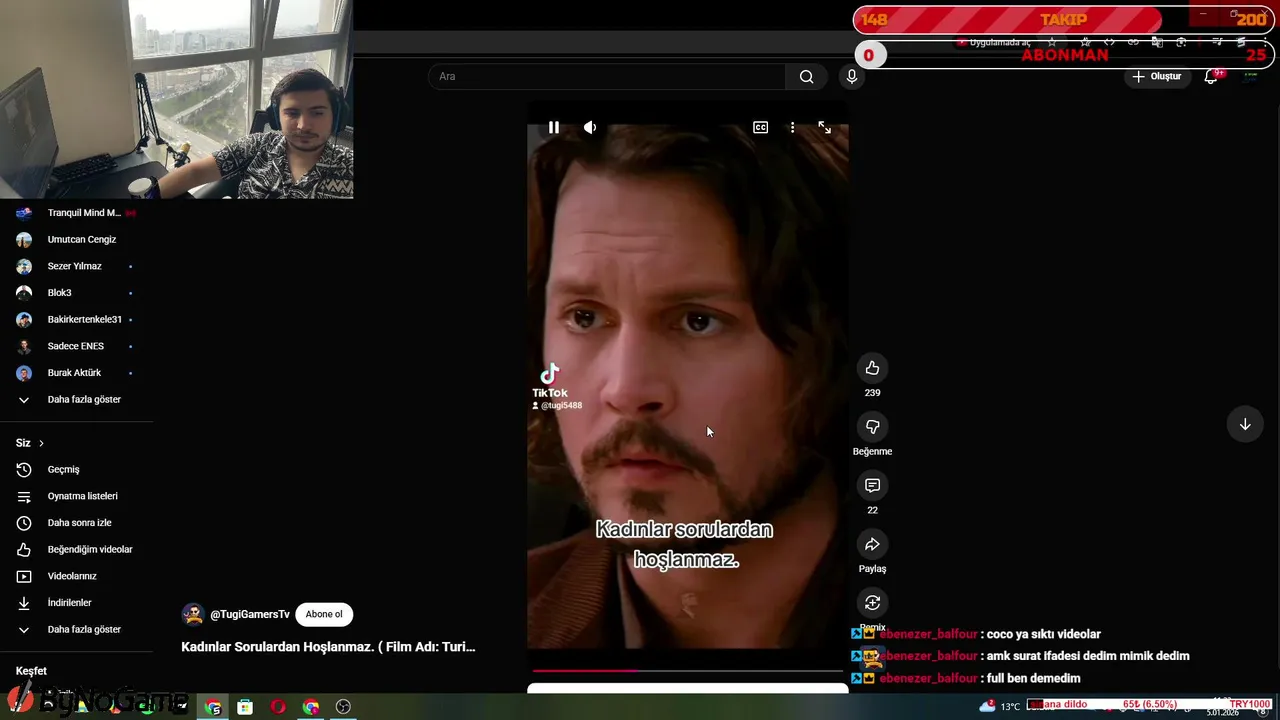Open the Siz section chevron
Screen dimensions: 1280x720
[x=41, y=443]
